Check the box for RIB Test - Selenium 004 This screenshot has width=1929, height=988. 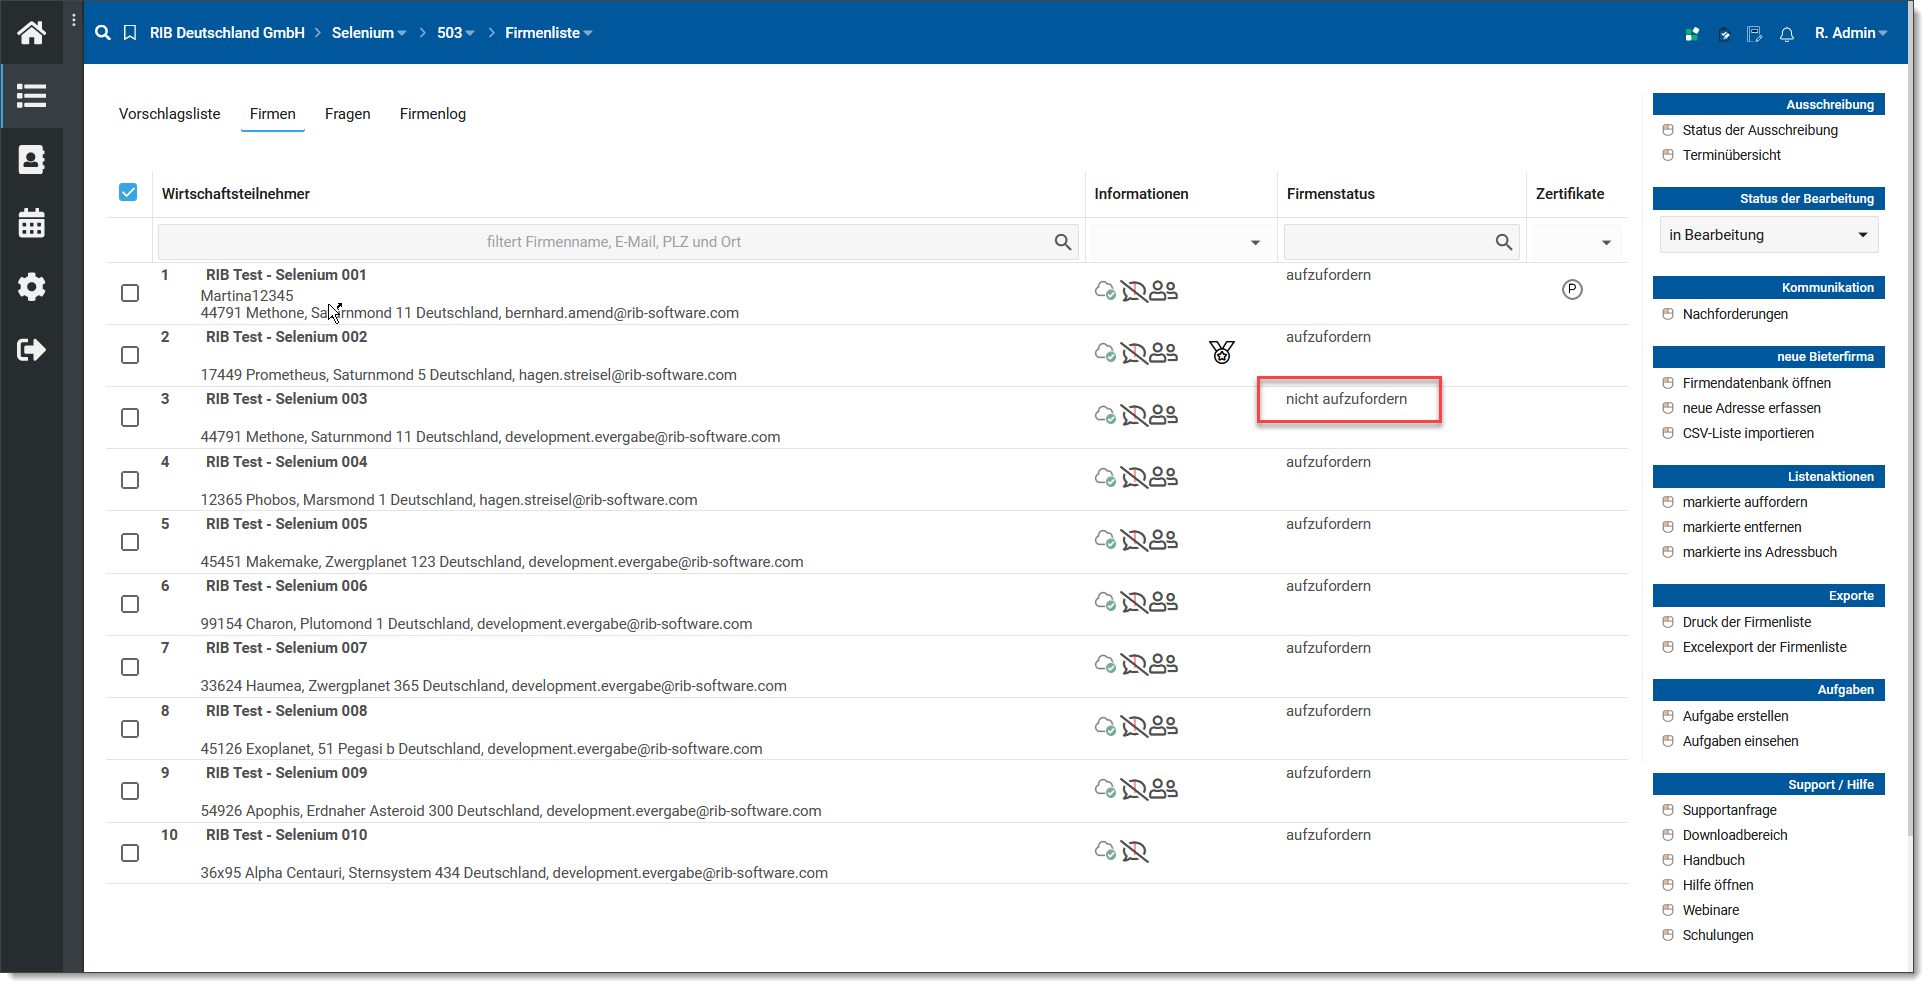(130, 480)
